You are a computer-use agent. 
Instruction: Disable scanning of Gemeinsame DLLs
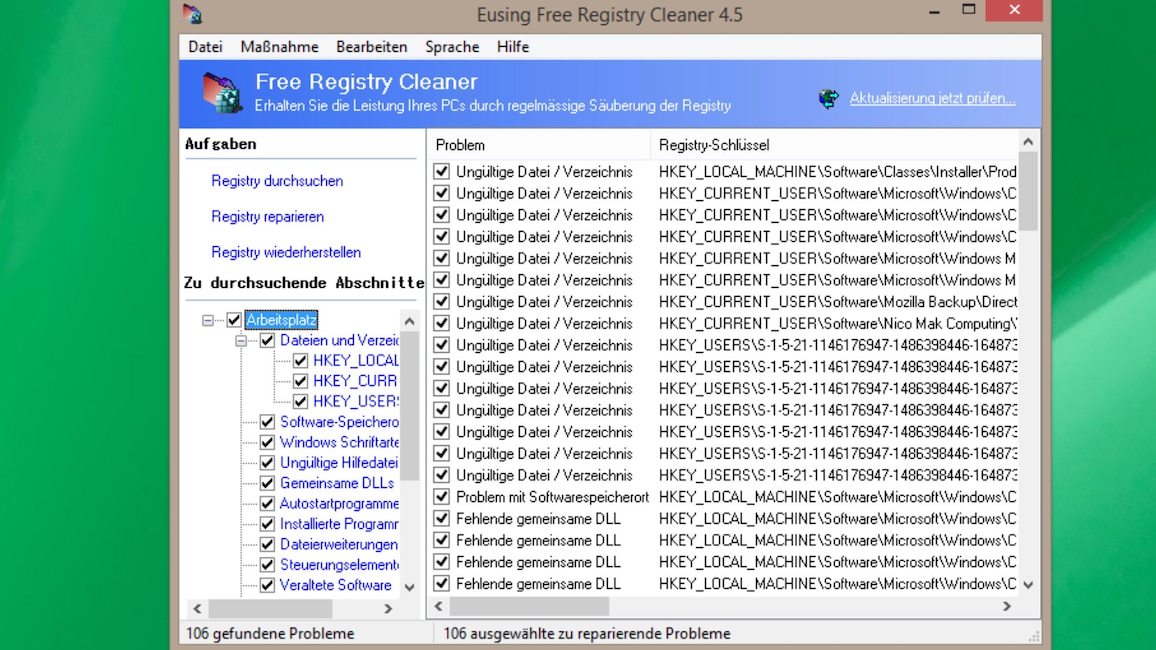(x=265, y=483)
